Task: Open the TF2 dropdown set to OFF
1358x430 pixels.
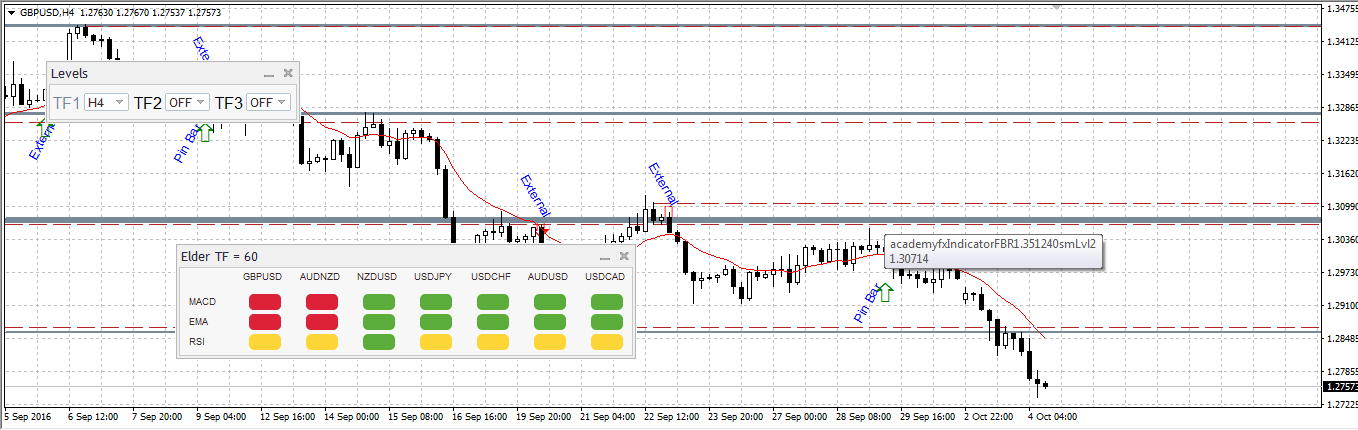Action: pyautogui.click(x=188, y=102)
